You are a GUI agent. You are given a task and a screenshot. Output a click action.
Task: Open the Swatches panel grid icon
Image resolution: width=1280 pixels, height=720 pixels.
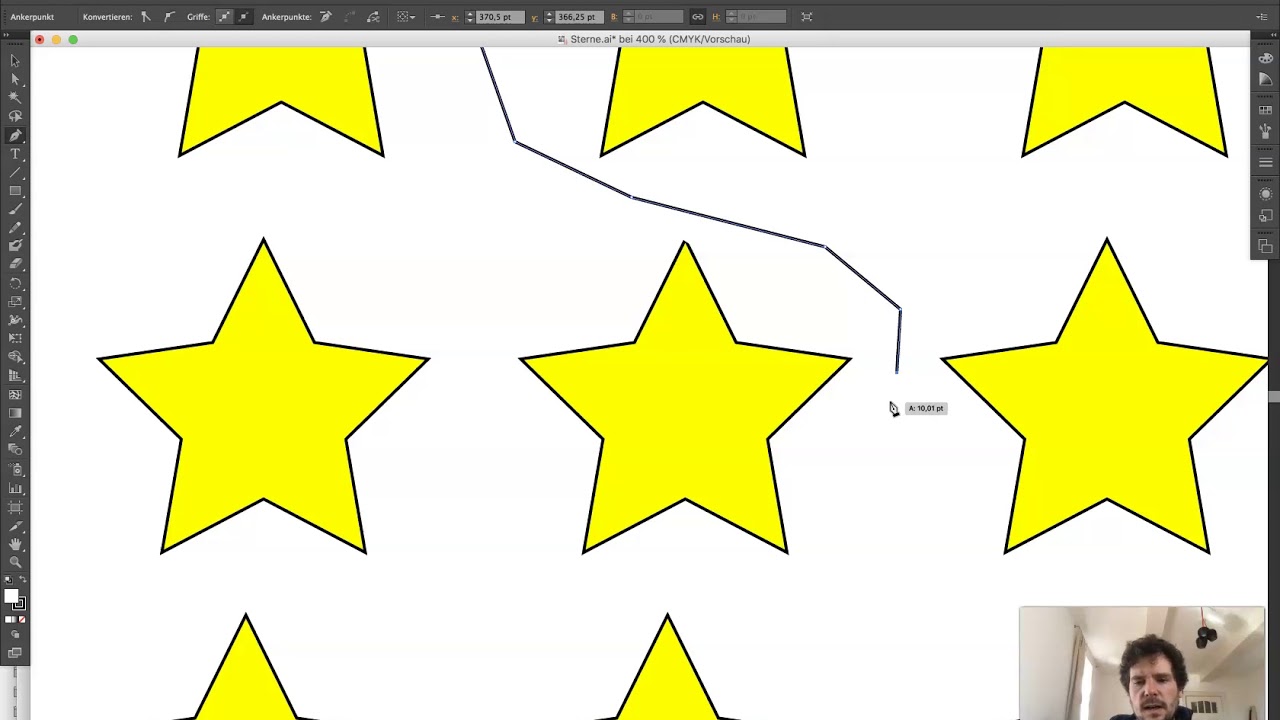click(1265, 110)
